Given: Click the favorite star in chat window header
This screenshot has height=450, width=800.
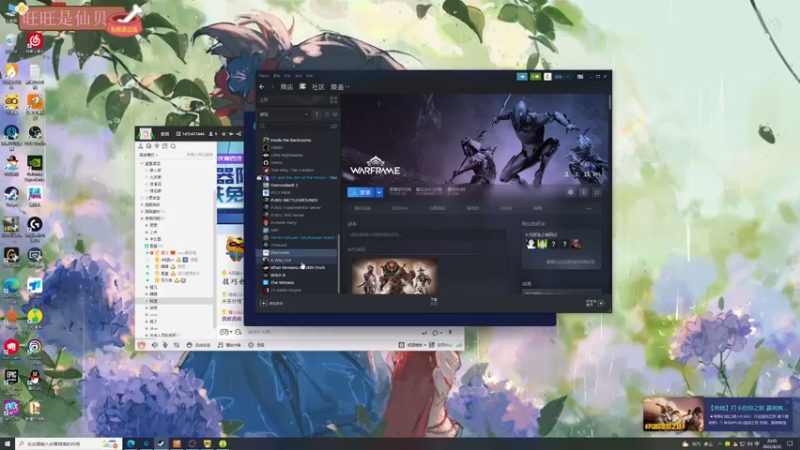Looking at the screenshot, I should (x=223, y=134).
